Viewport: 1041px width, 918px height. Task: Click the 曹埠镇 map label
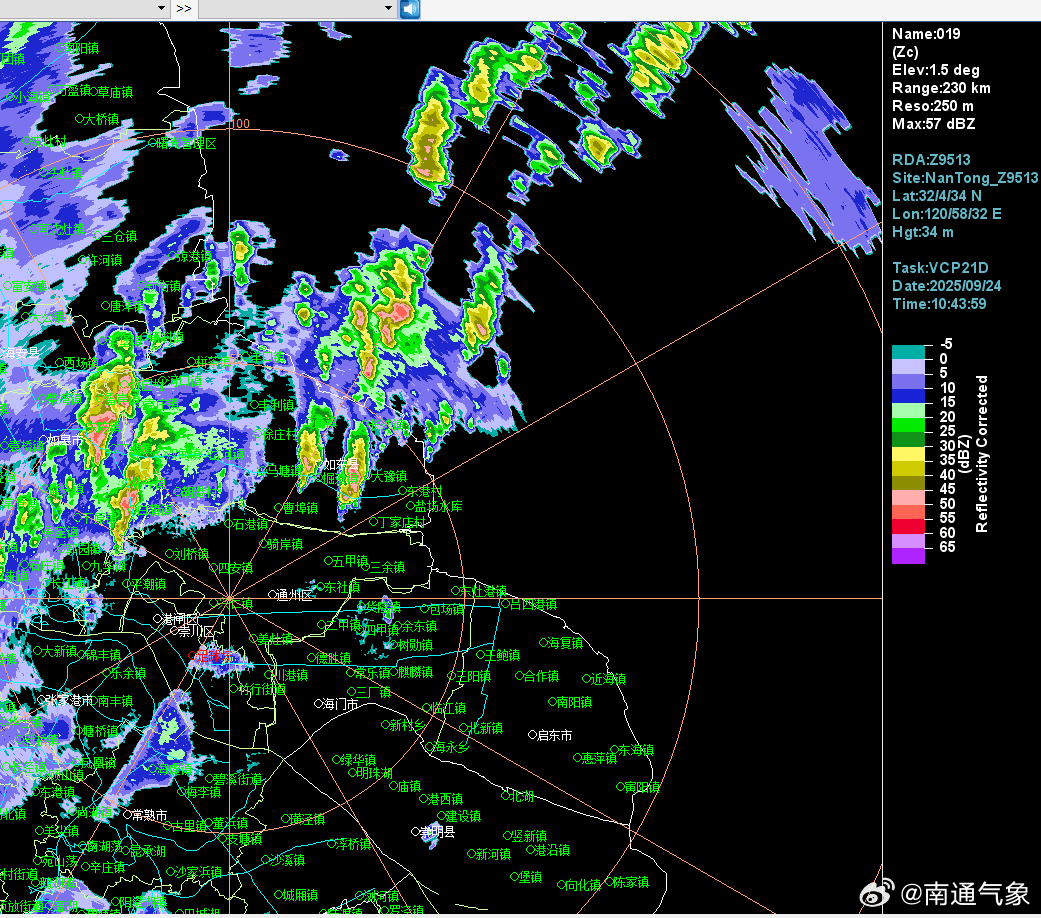point(300,508)
